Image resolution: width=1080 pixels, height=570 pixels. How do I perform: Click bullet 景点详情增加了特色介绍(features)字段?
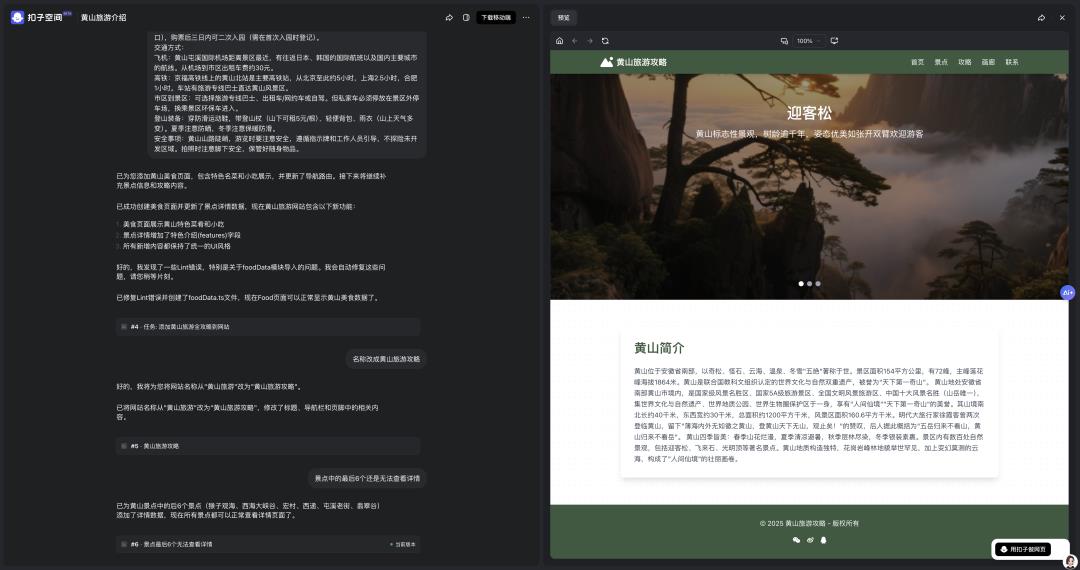(181, 235)
